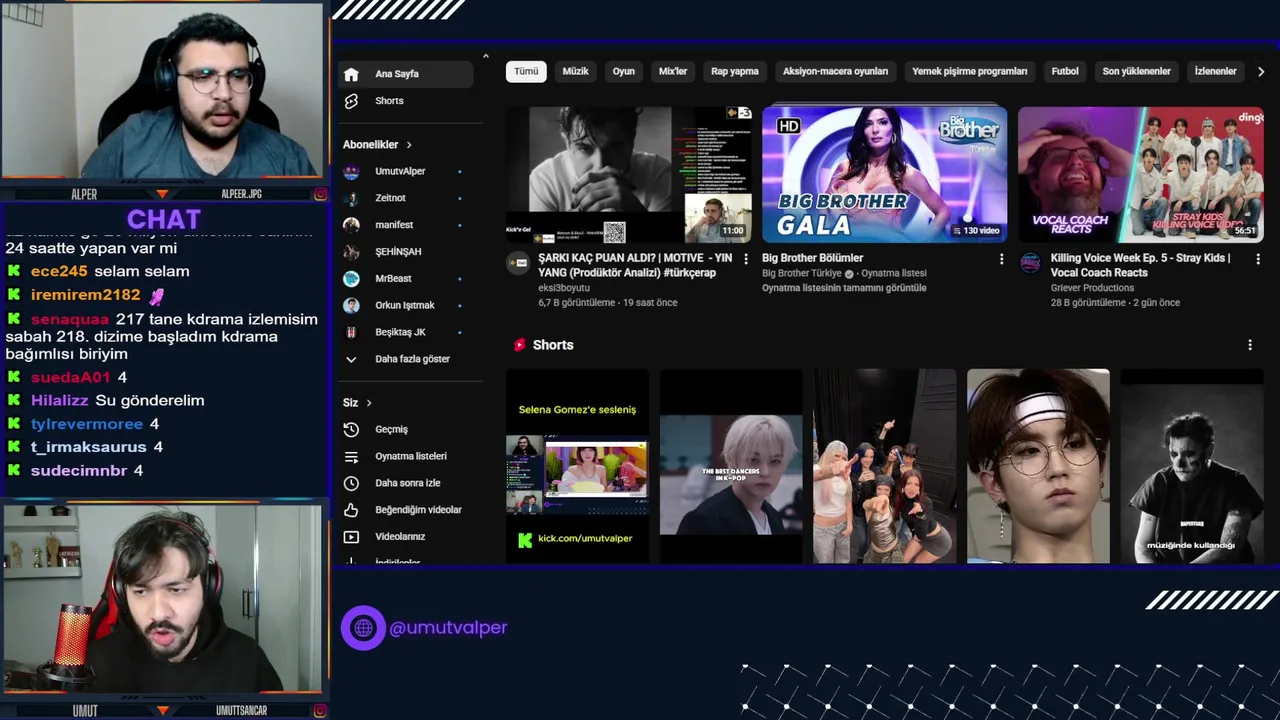This screenshot has width=1280, height=720.
Task: Open Ana Sayfa home icon
Action: (351, 74)
